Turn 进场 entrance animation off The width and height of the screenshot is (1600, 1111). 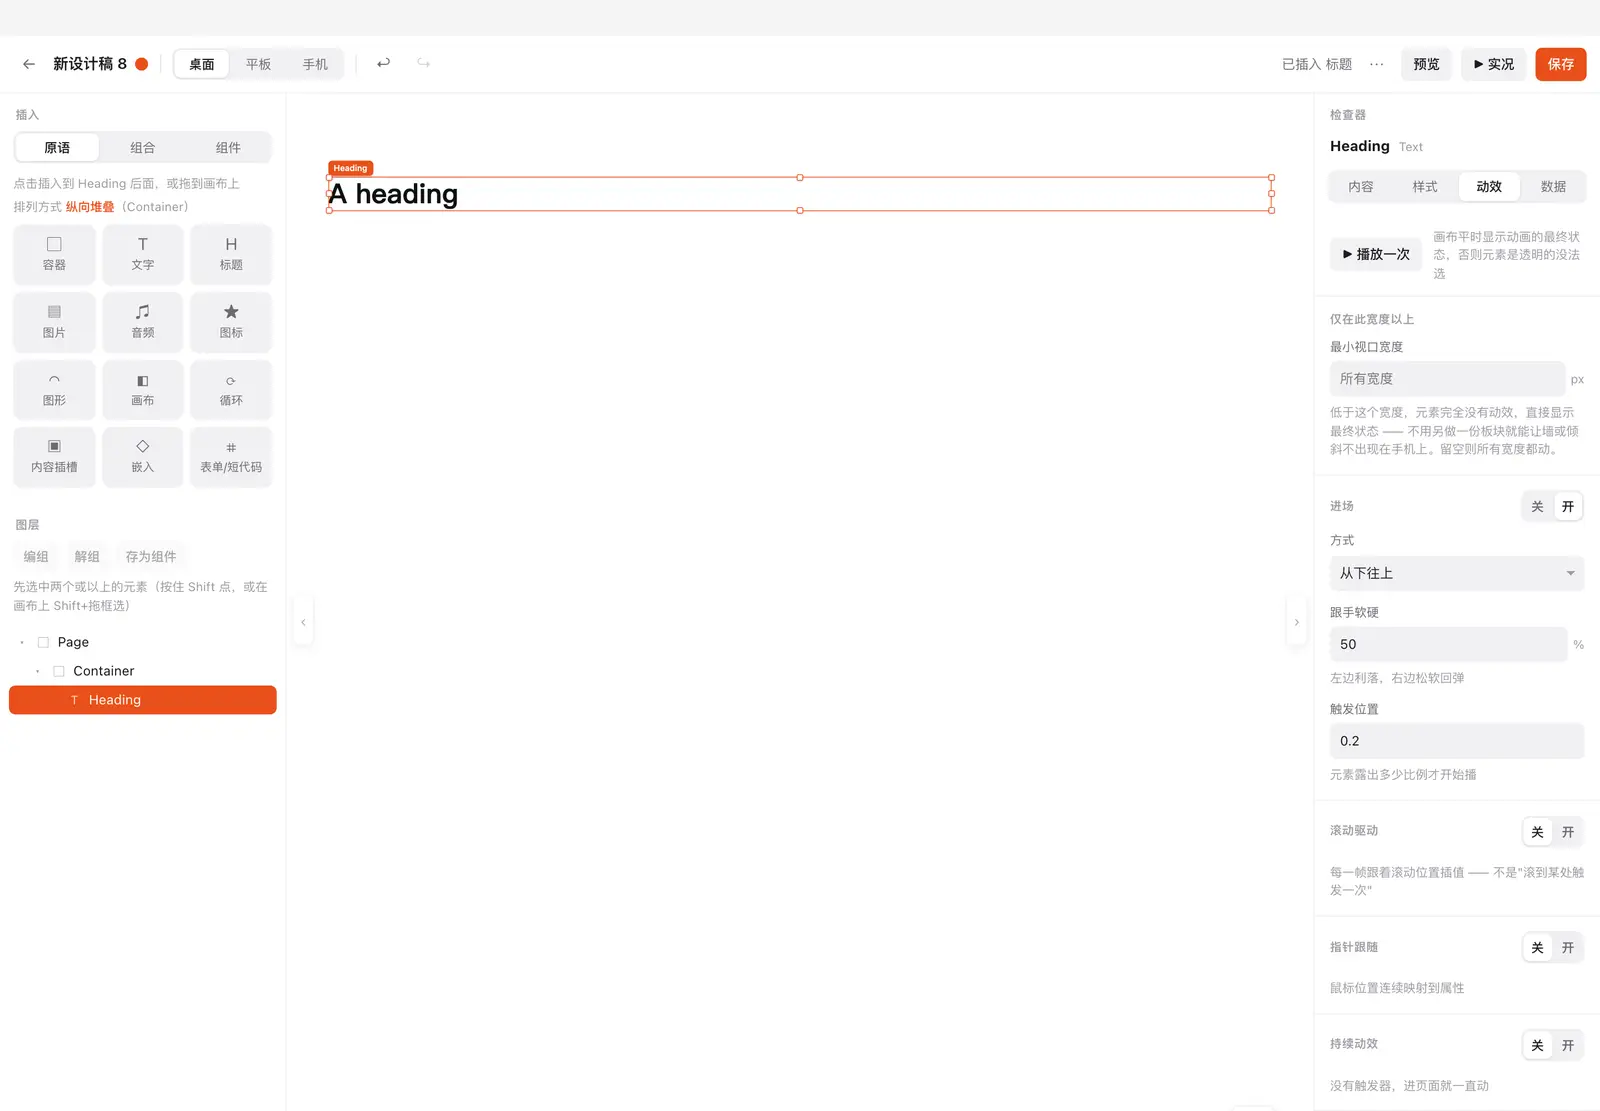pos(1537,506)
